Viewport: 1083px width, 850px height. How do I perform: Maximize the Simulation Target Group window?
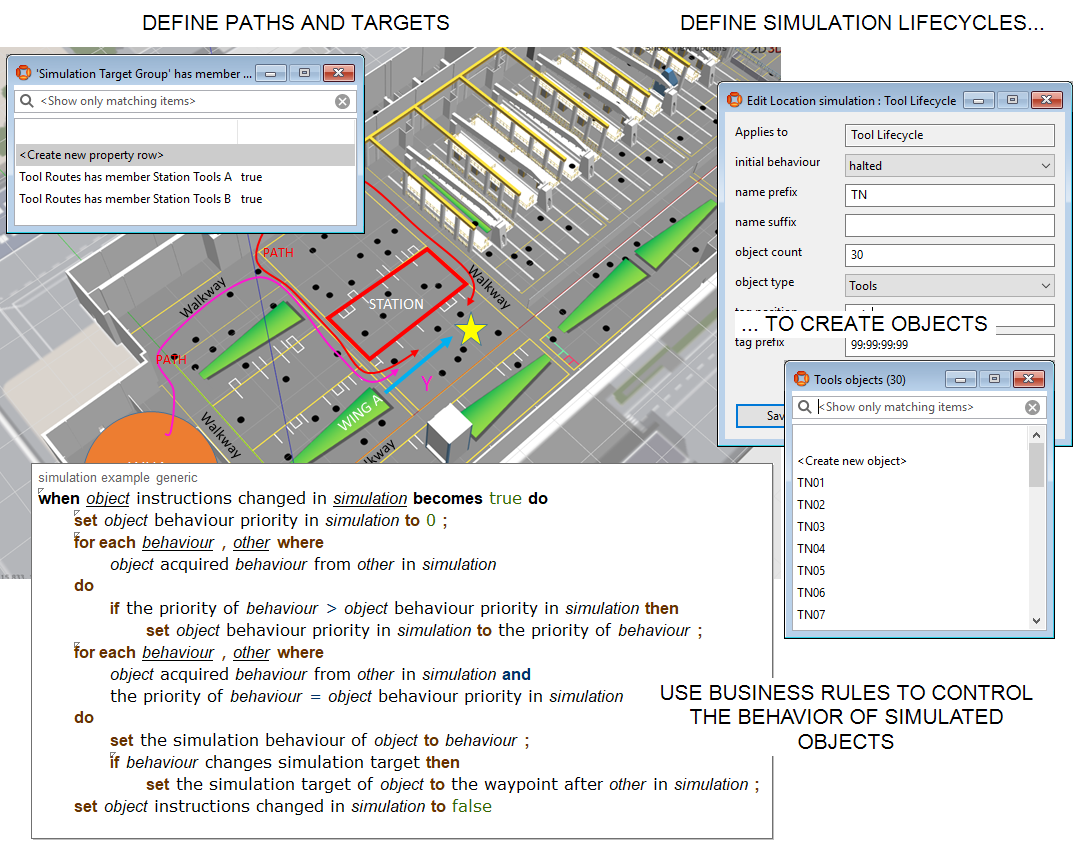click(304, 73)
